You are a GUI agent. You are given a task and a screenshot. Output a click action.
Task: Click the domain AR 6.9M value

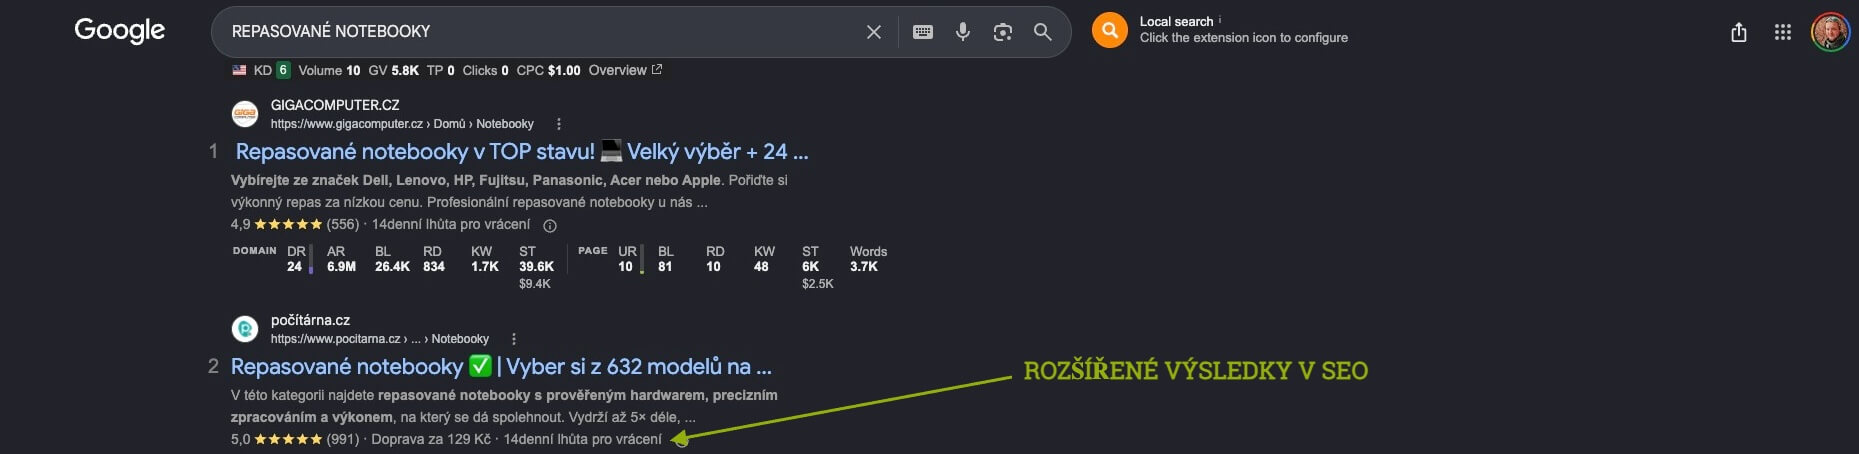(341, 267)
